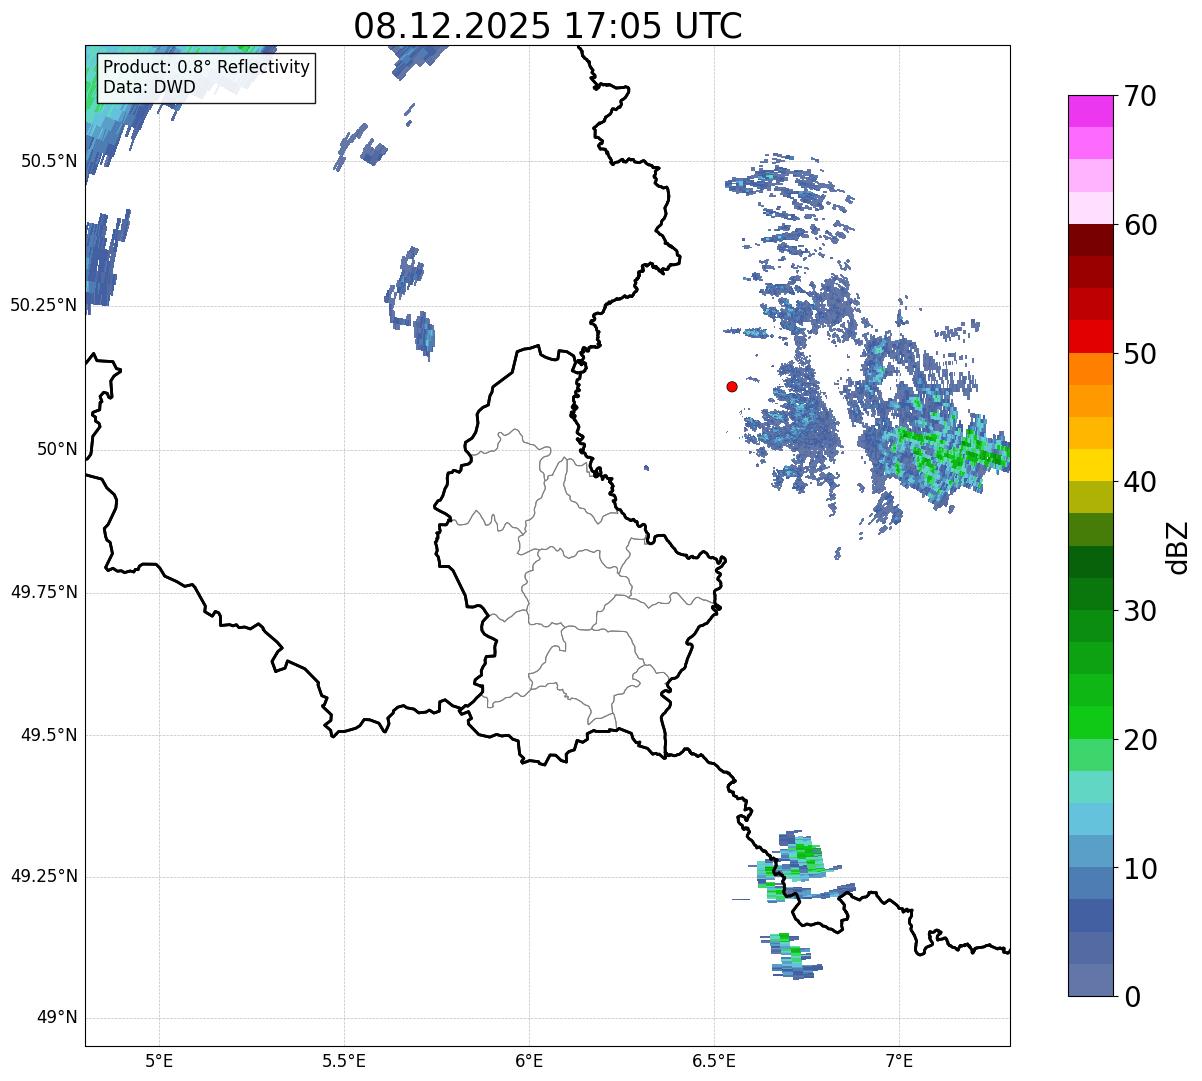This screenshot has width=1202, height=1081.
Task: Click the 10 colorbar tick label
Action: [1140, 868]
